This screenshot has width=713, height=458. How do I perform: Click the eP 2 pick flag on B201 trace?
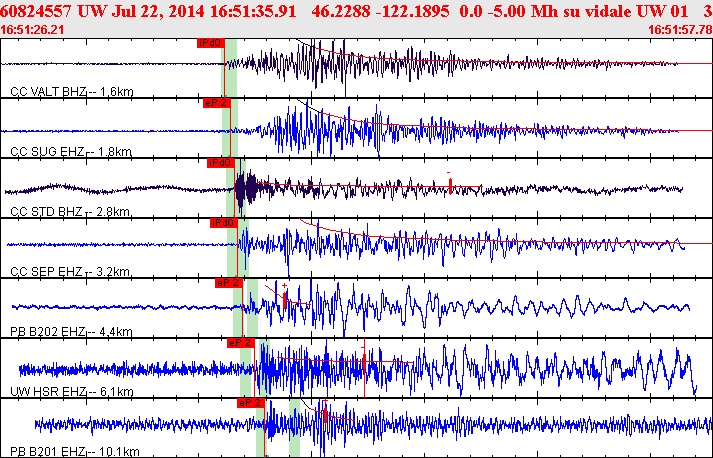click(251, 403)
